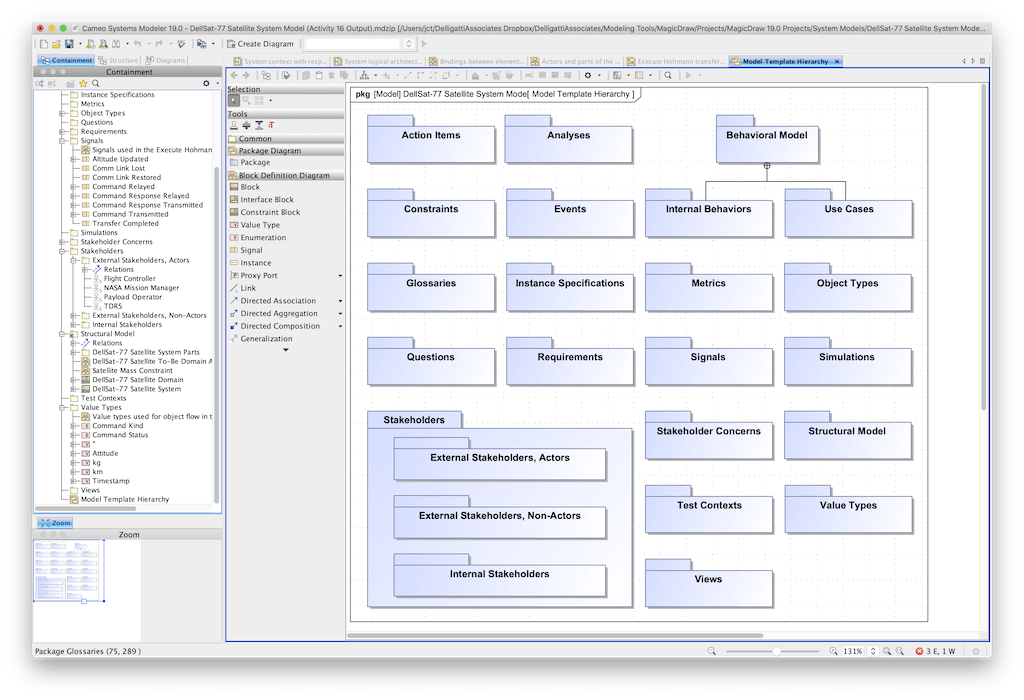The image size is (1024, 700).
Task: Open the System logical architecture diagram tab
Action: pos(377,61)
